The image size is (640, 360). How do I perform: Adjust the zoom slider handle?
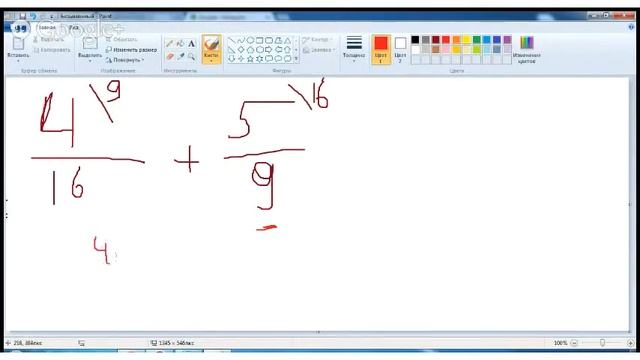pyautogui.click(x=602, y=343)
